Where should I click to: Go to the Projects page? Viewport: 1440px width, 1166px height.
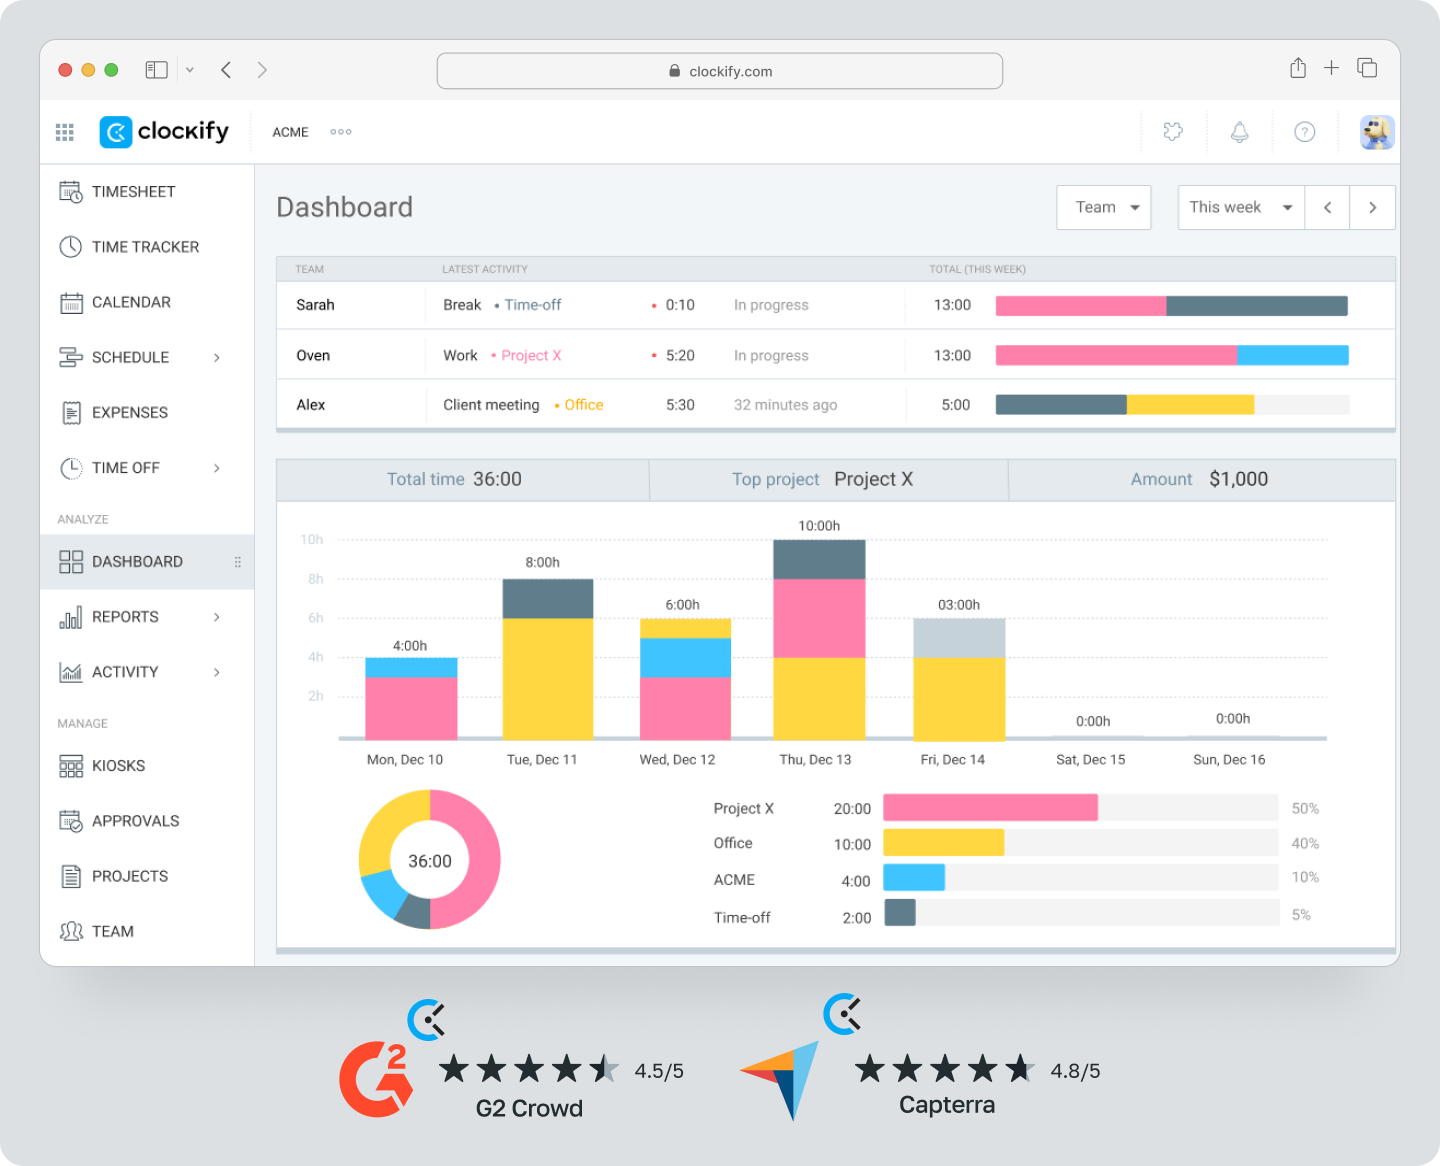click(129, 876)
